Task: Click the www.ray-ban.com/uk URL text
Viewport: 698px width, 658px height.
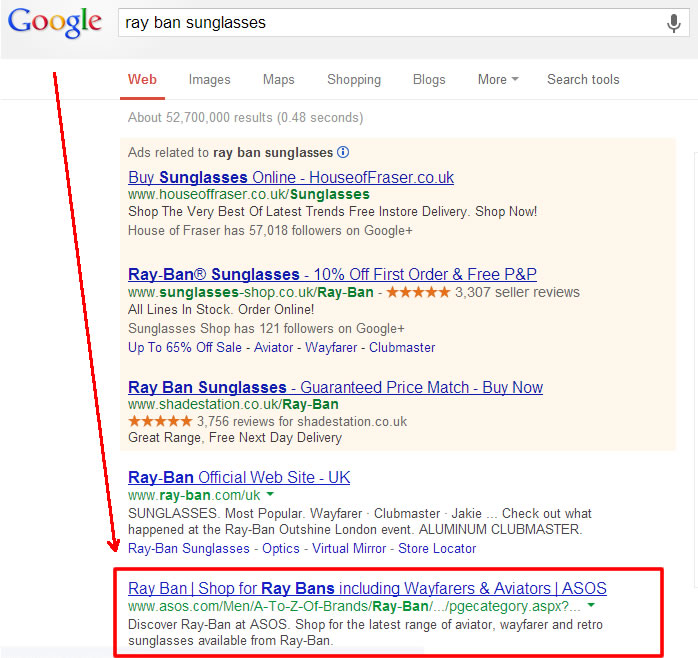Action: [194, 495]
